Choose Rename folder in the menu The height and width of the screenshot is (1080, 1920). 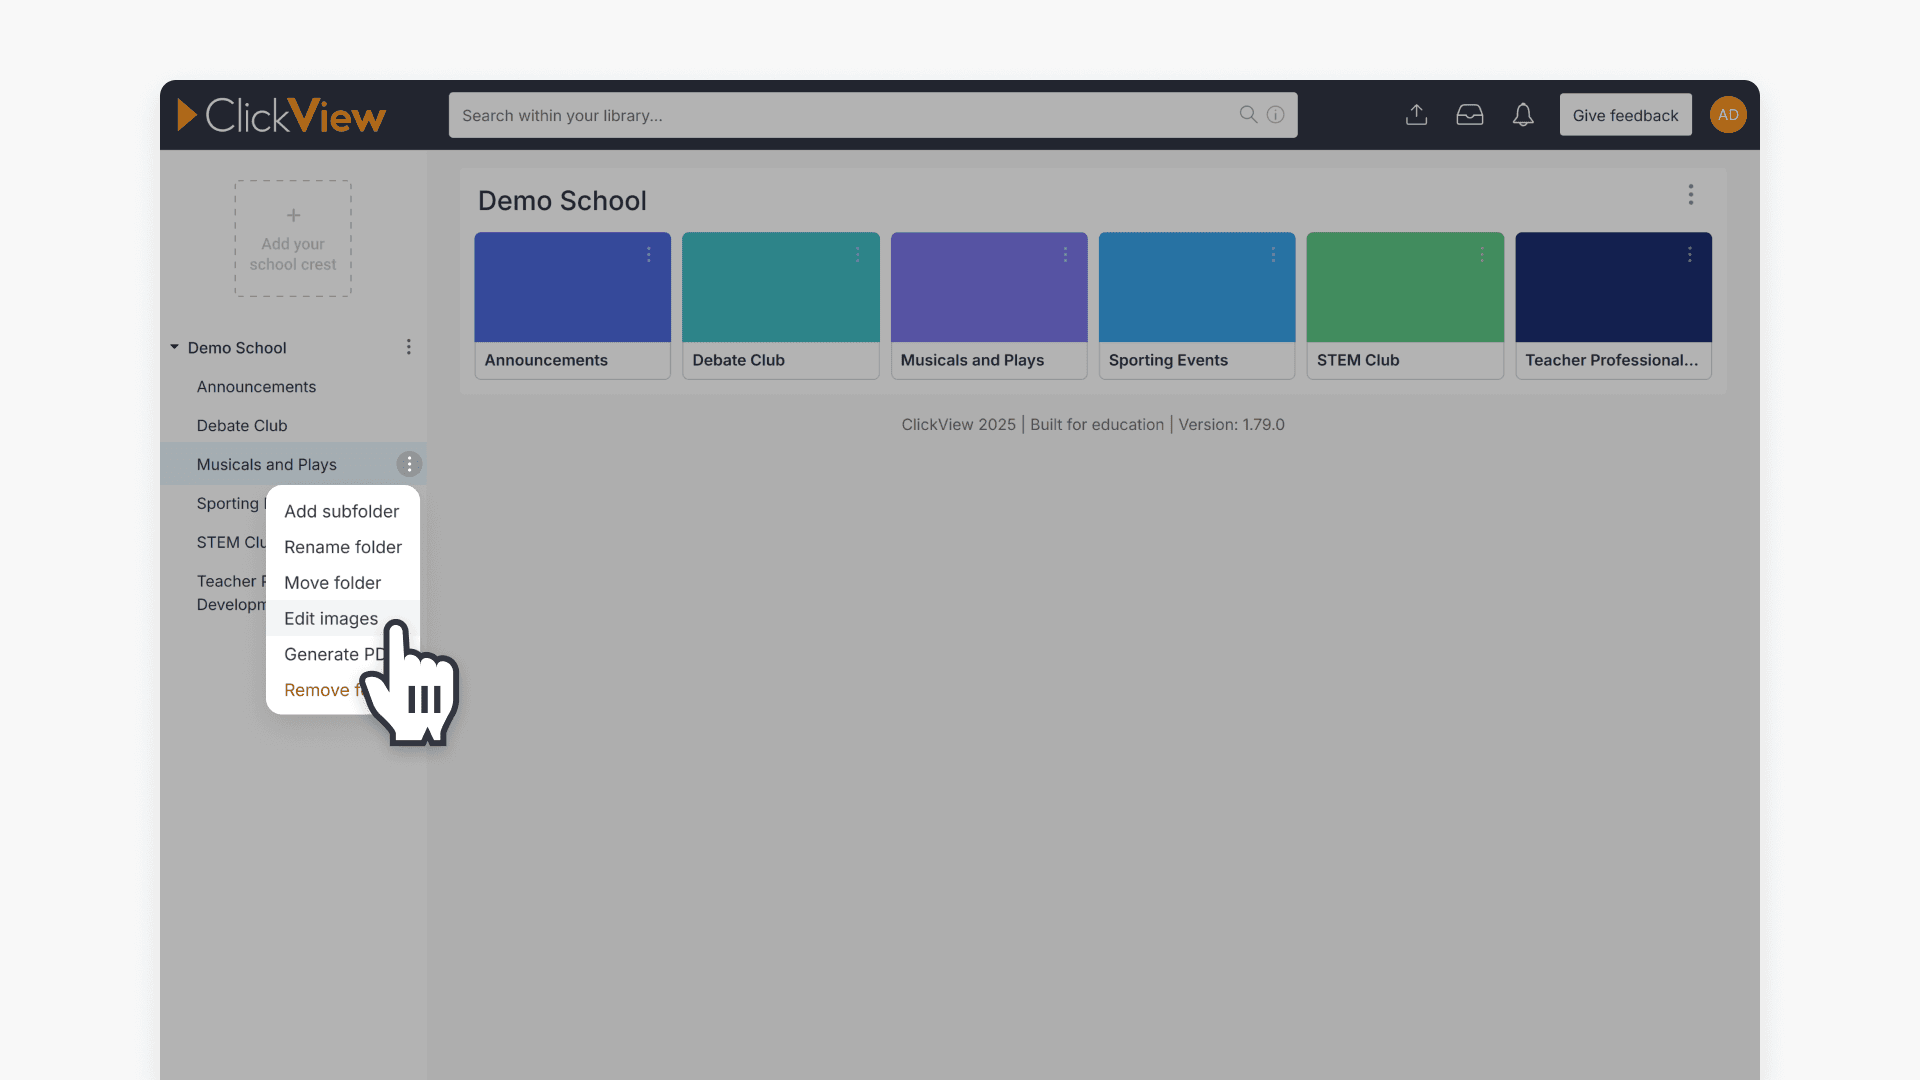pyautogui.click(x=342, y=547)
